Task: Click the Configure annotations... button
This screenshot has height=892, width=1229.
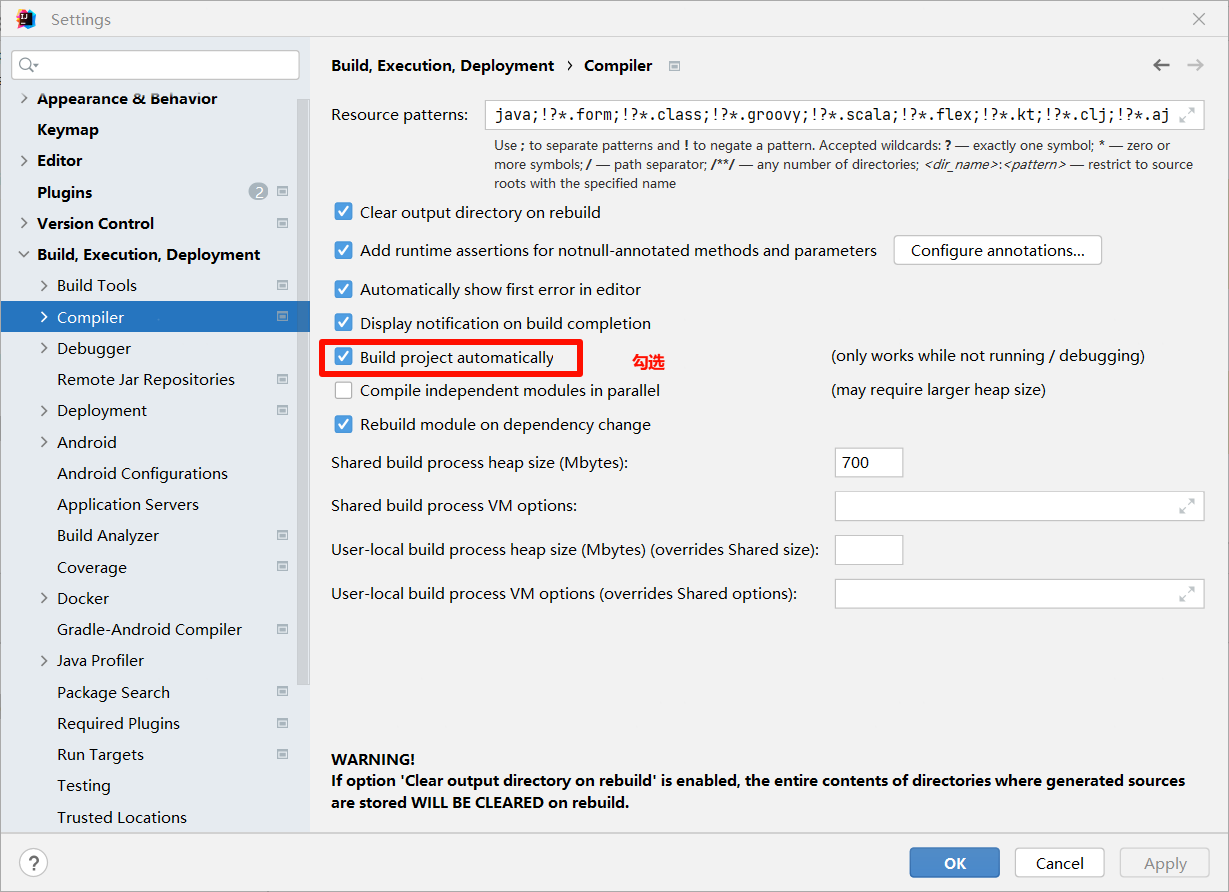Action: [x=997, y=250]
